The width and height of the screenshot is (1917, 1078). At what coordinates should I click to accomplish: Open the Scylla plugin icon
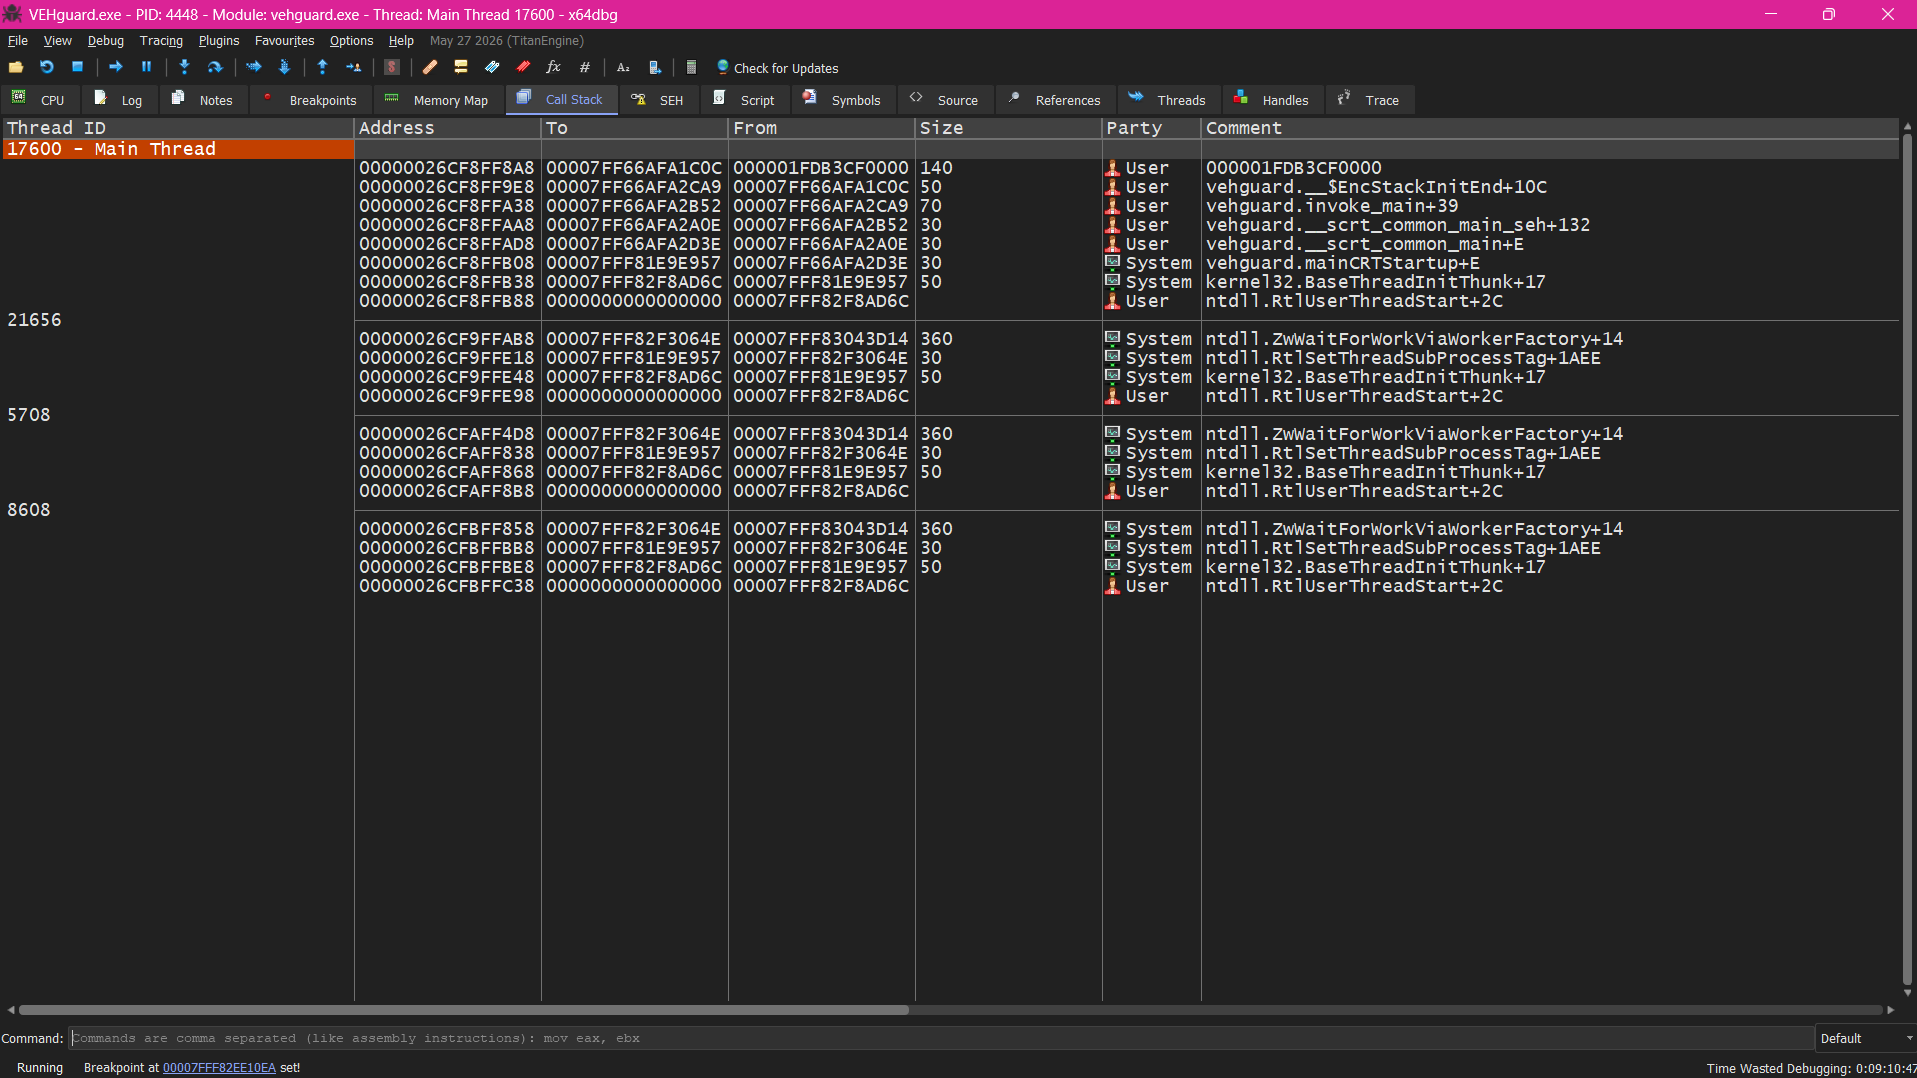point(392,67)
